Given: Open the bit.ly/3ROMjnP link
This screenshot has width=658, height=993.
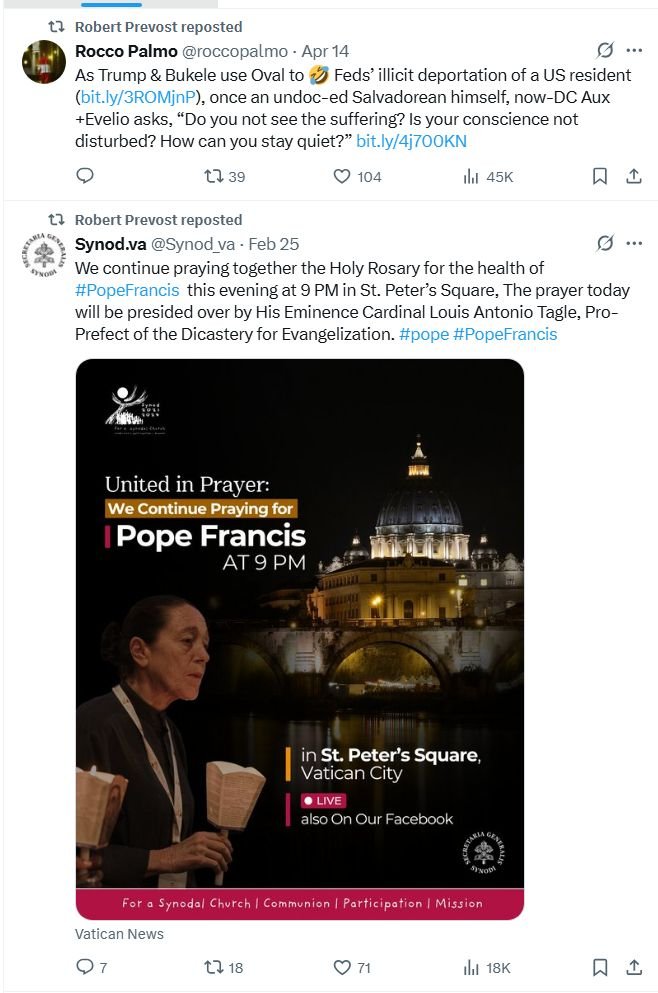Looking at the screenshot, I should coord(138,97).
